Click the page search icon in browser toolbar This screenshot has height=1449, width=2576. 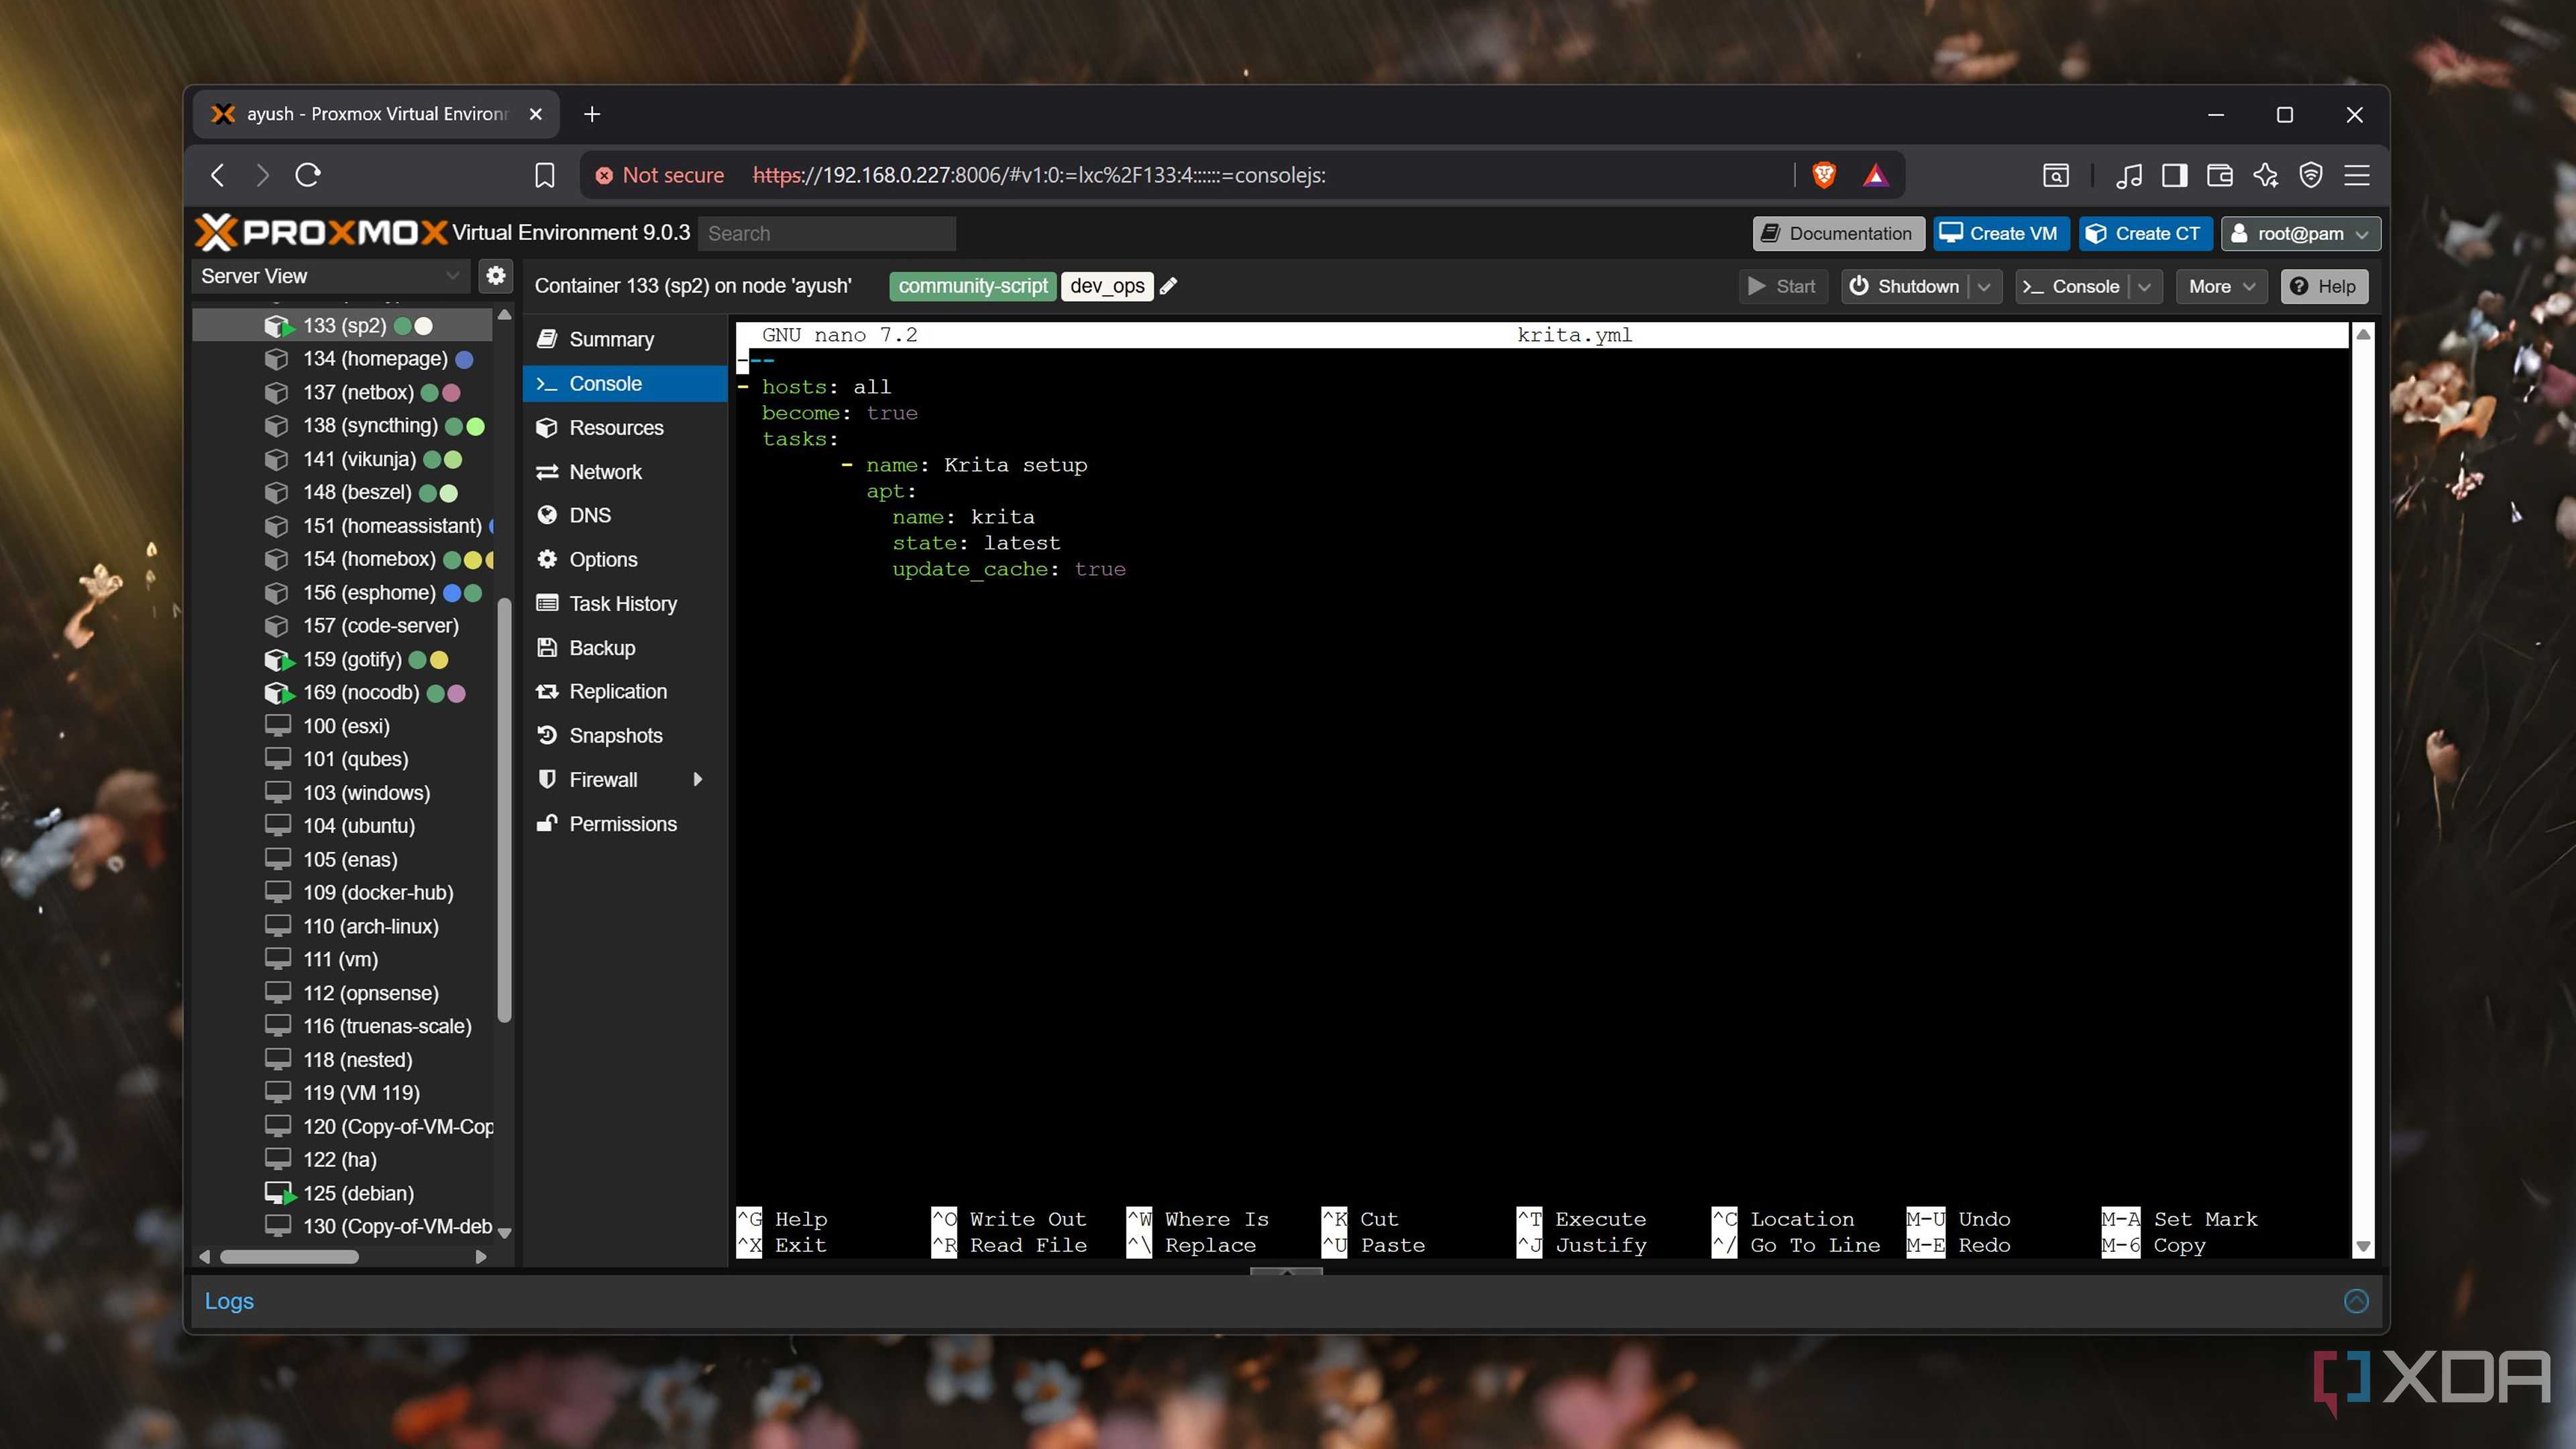coord(2055,175)
